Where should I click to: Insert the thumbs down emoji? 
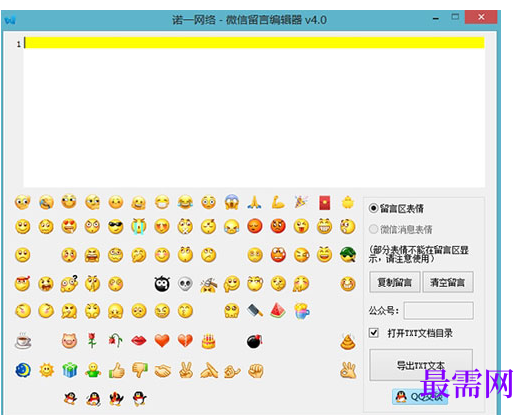(x=139, y=370)
